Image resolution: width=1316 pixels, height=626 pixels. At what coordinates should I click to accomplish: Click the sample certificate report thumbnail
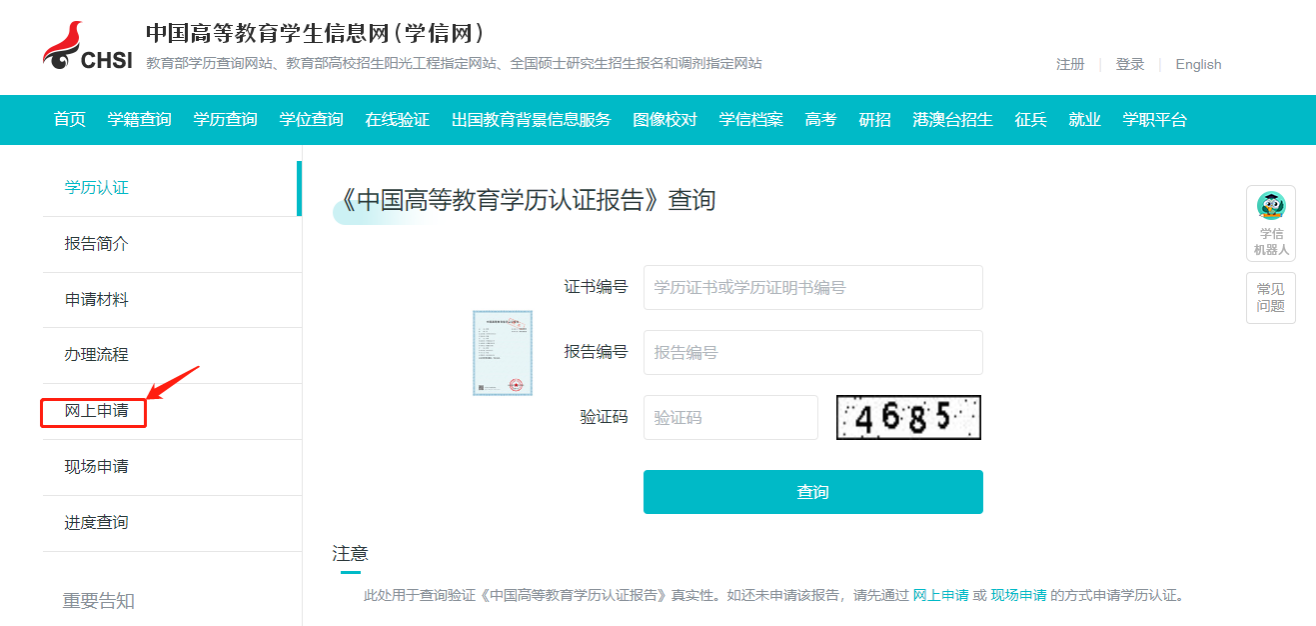[x=502, y=353]
